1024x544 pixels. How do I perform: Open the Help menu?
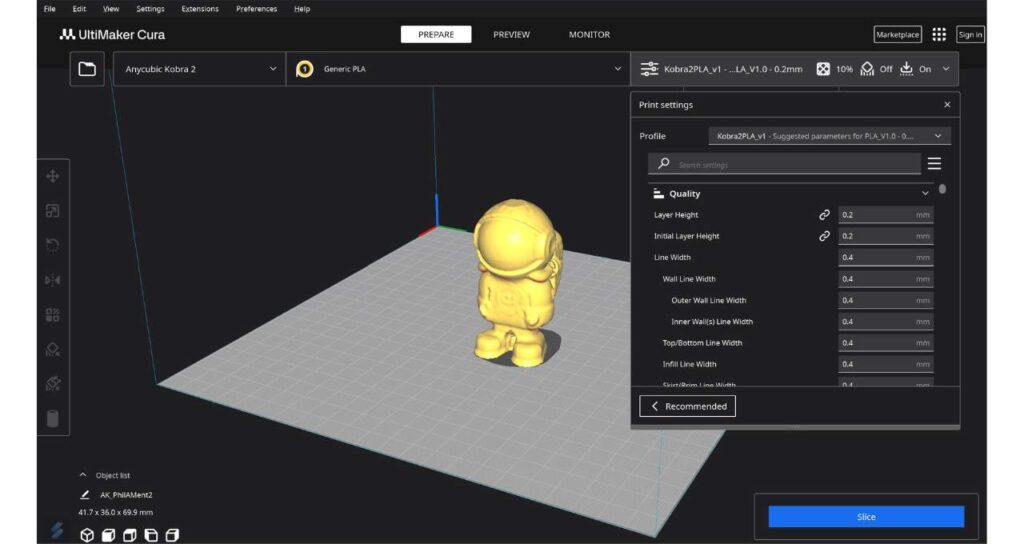(302, 9)
